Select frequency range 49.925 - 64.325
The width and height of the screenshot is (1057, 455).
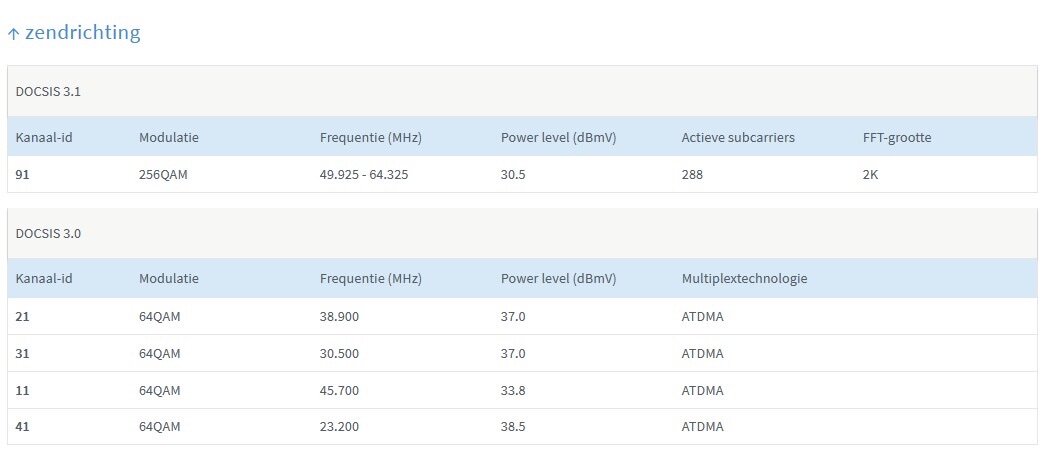pyautogui.click(x=364, y=174)
